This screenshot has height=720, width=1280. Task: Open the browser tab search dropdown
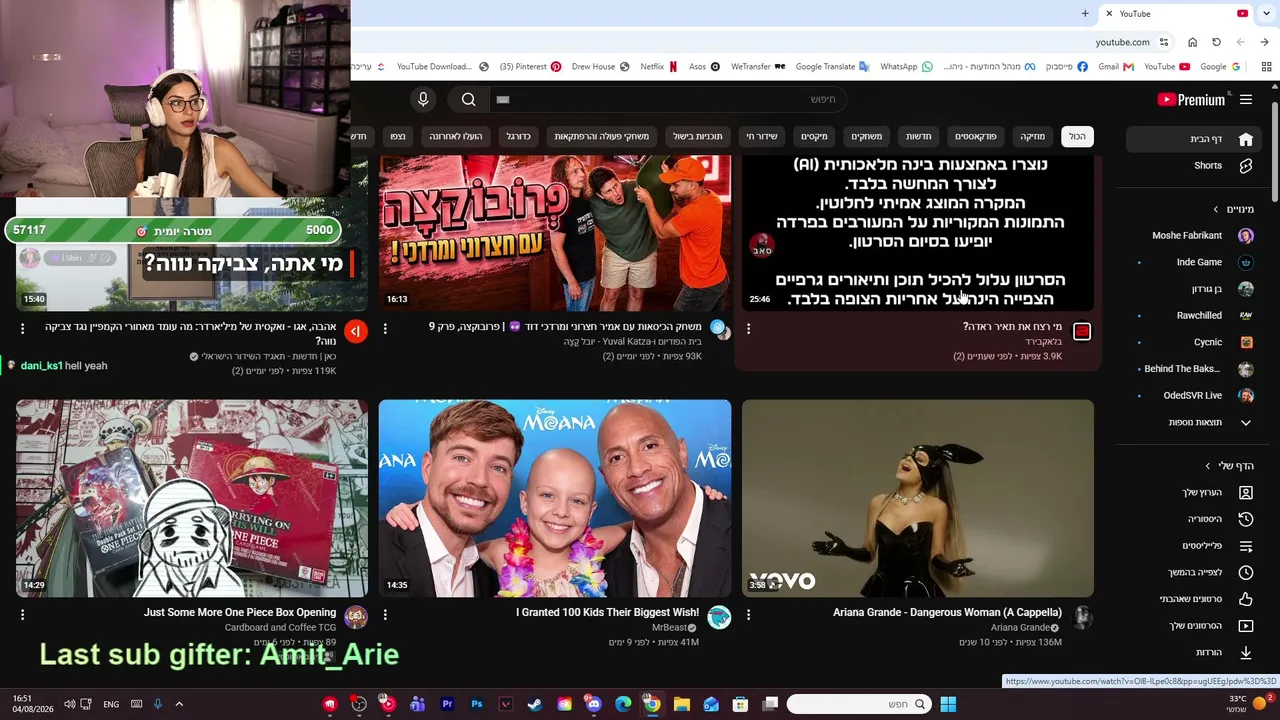1266,13
